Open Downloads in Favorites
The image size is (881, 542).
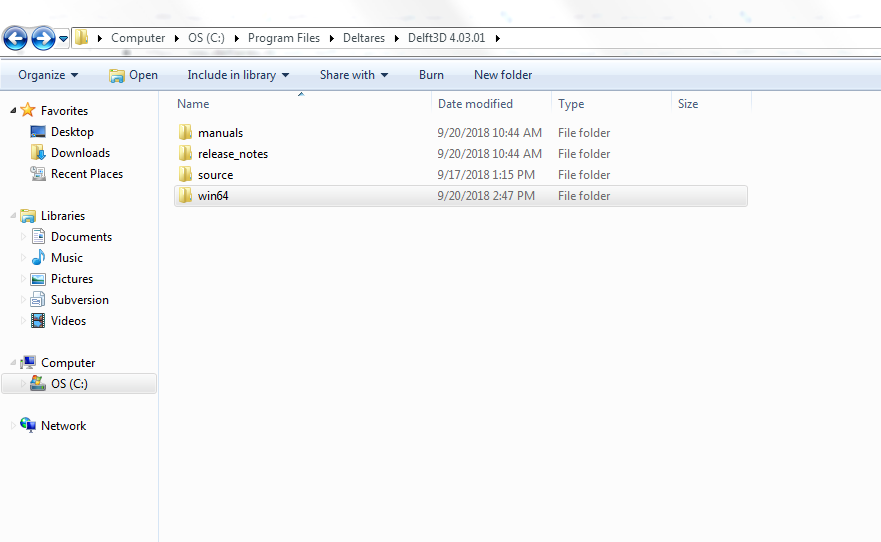pyautogui.click(x=80, y=153)
